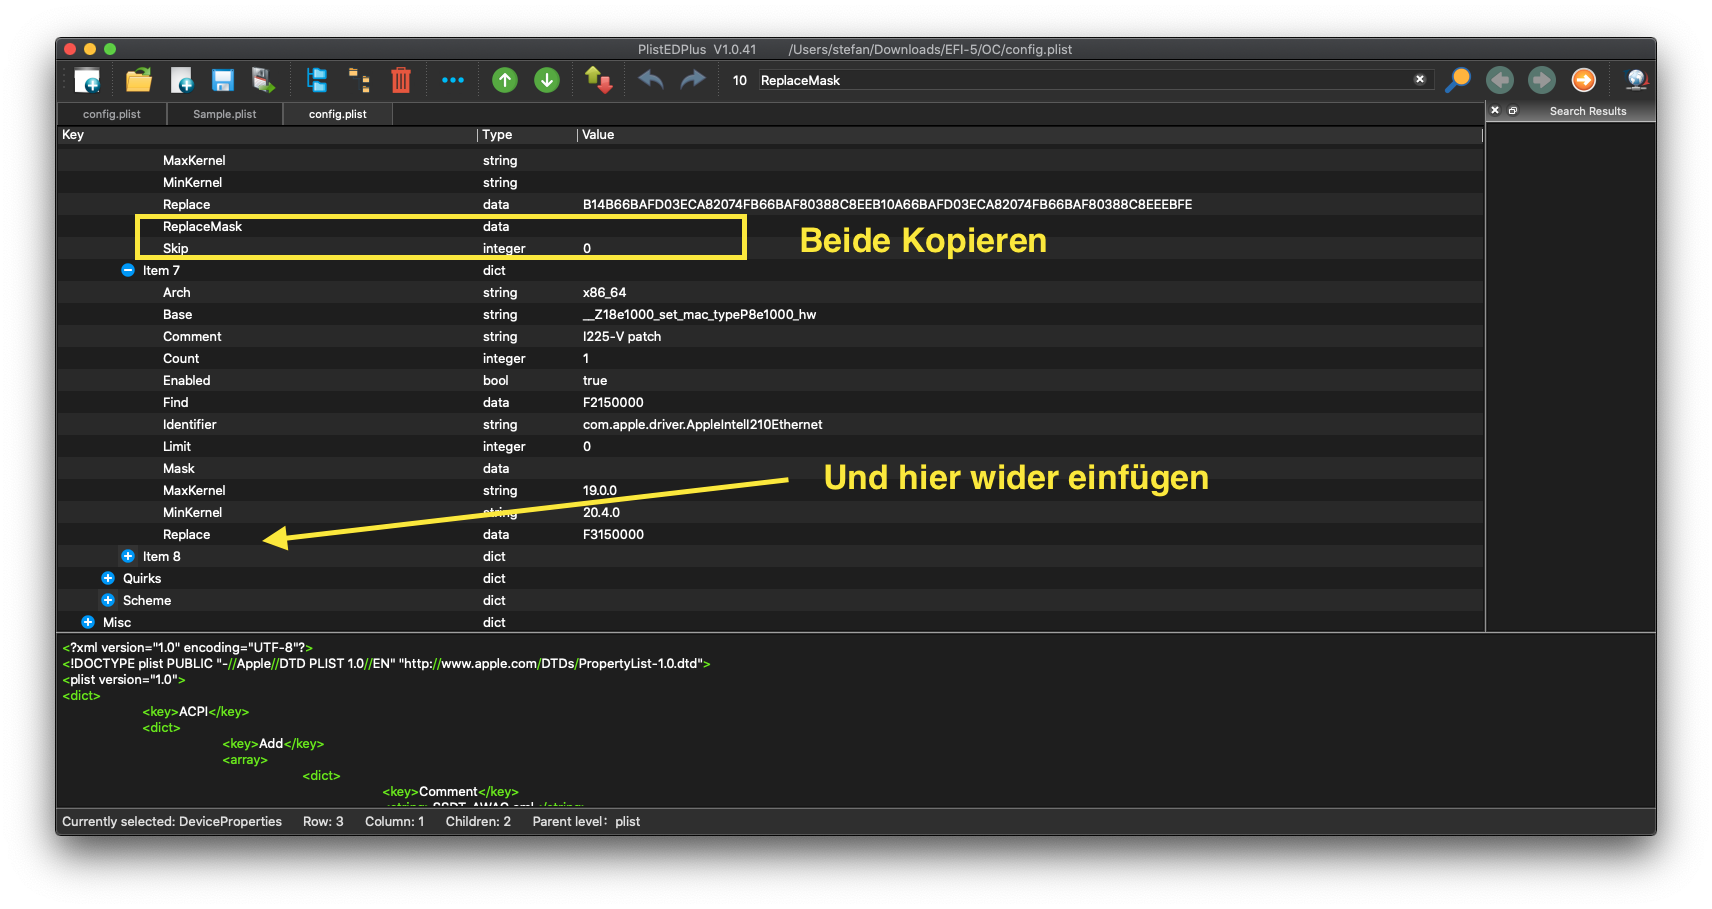This screenshot has width=1712, height=909.
Task: Click the green move down arrow icon
Action: click(x=547, y=80)
